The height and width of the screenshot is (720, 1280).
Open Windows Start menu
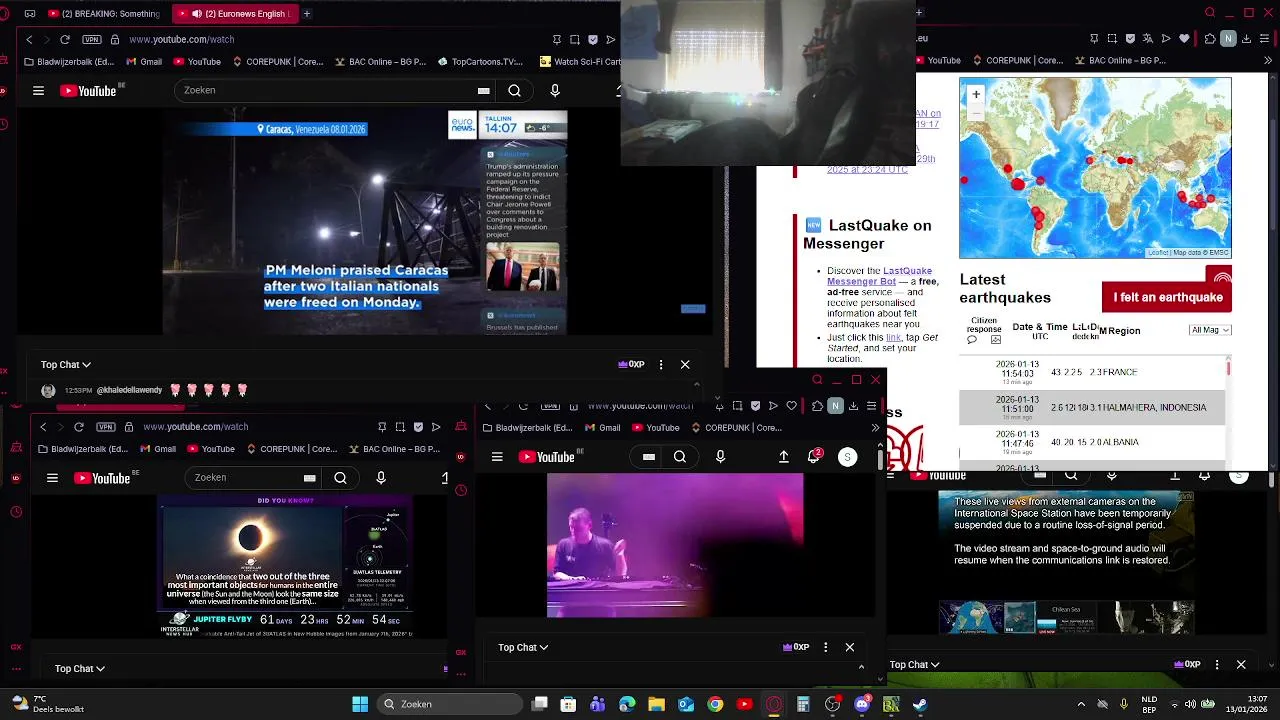(360, 704)
